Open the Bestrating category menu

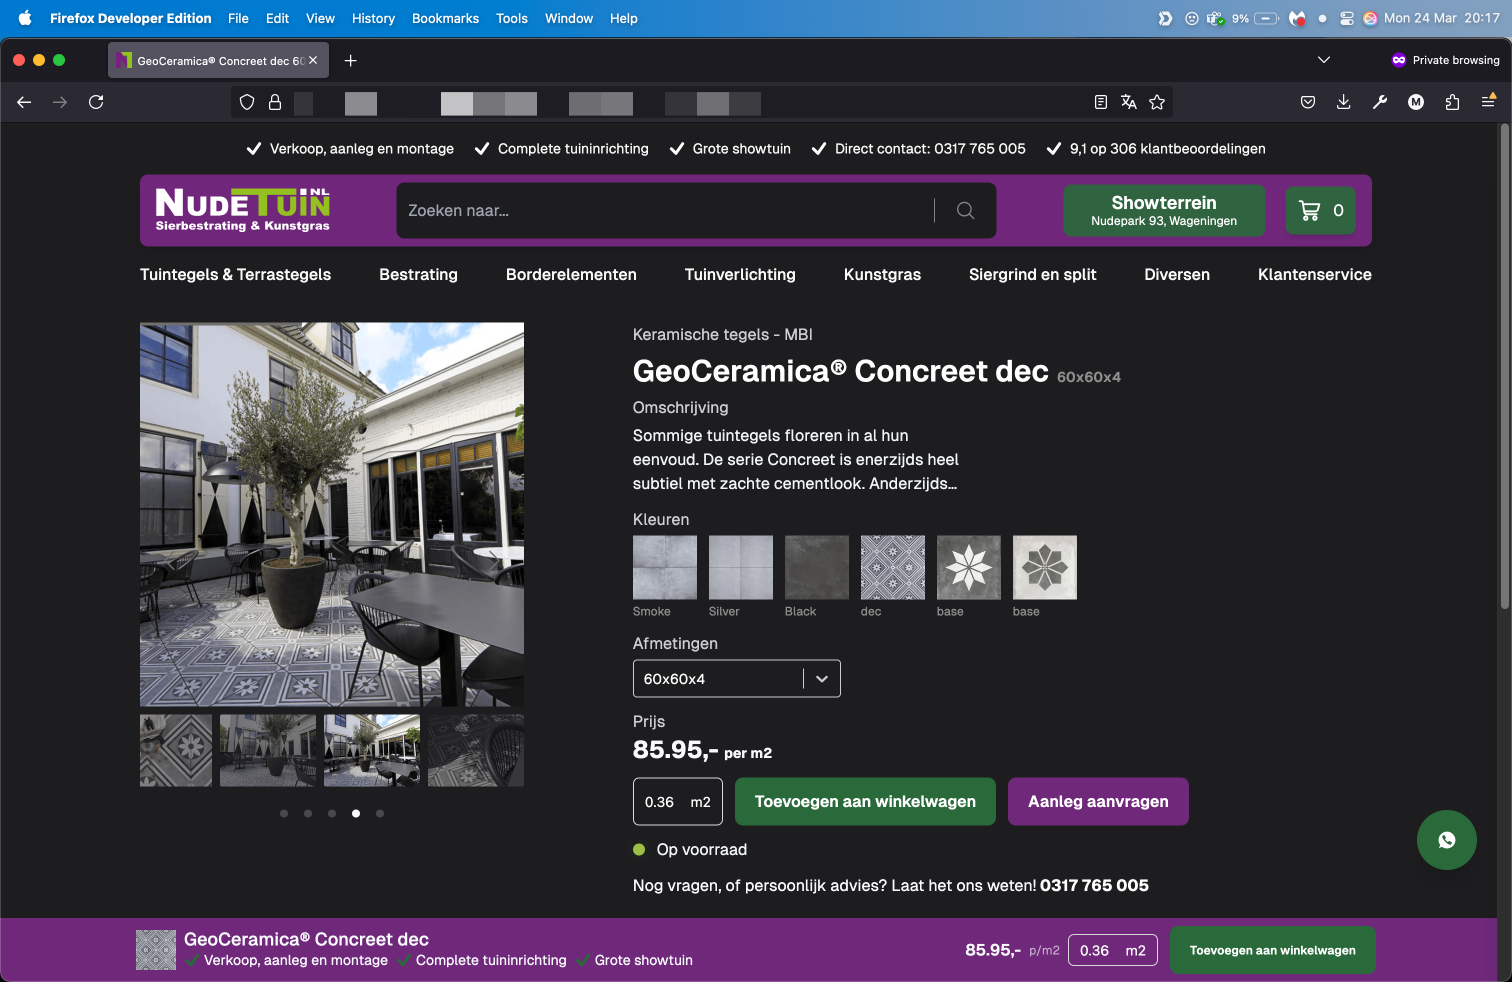(x=418, y=275)
